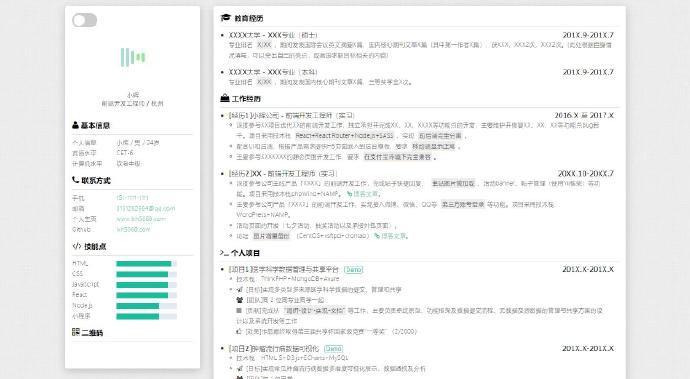Open the phone number link in 联系方式

tap(132, 198)
